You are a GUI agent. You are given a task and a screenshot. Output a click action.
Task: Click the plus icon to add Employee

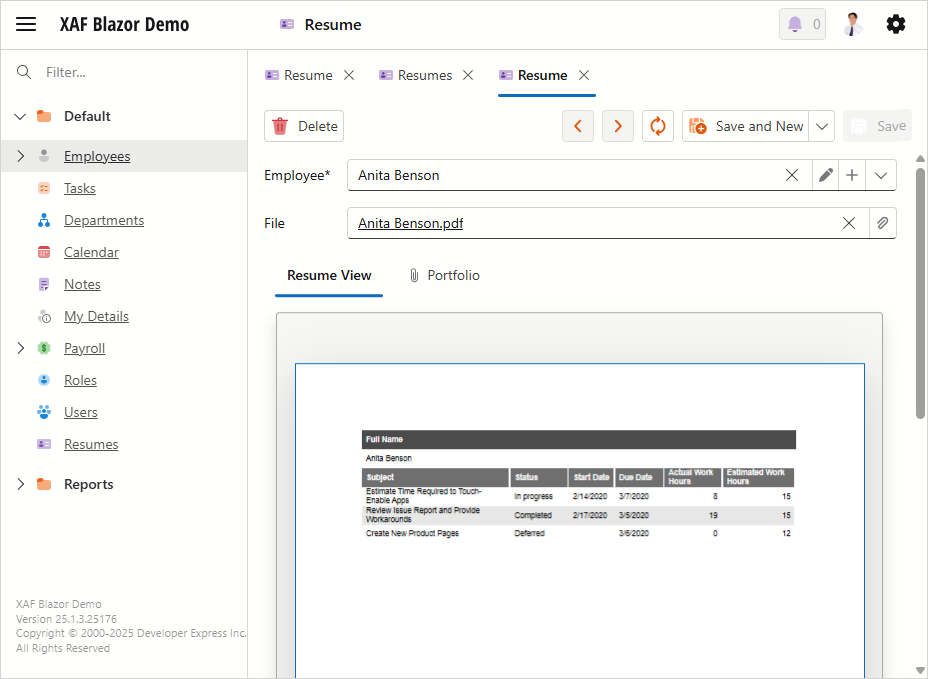[x=852, y=175]
